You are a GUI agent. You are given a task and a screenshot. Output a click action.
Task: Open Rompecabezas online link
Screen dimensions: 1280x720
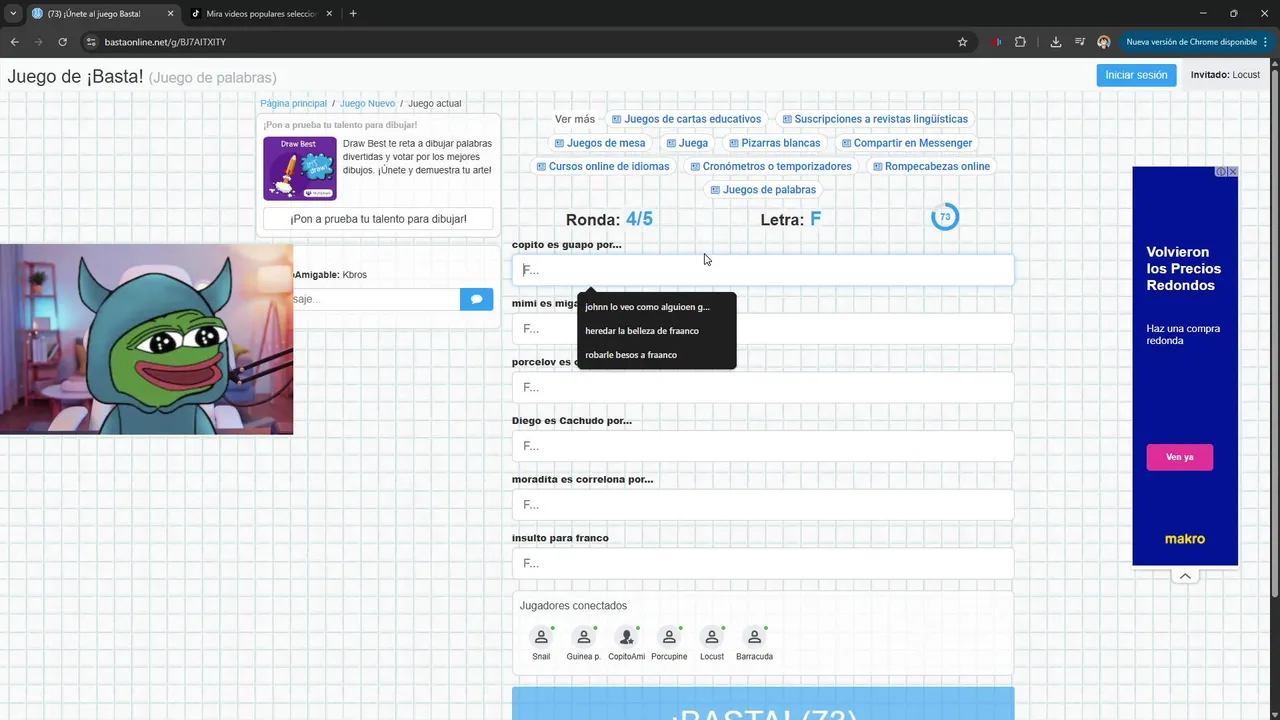[x=931, y=166]
